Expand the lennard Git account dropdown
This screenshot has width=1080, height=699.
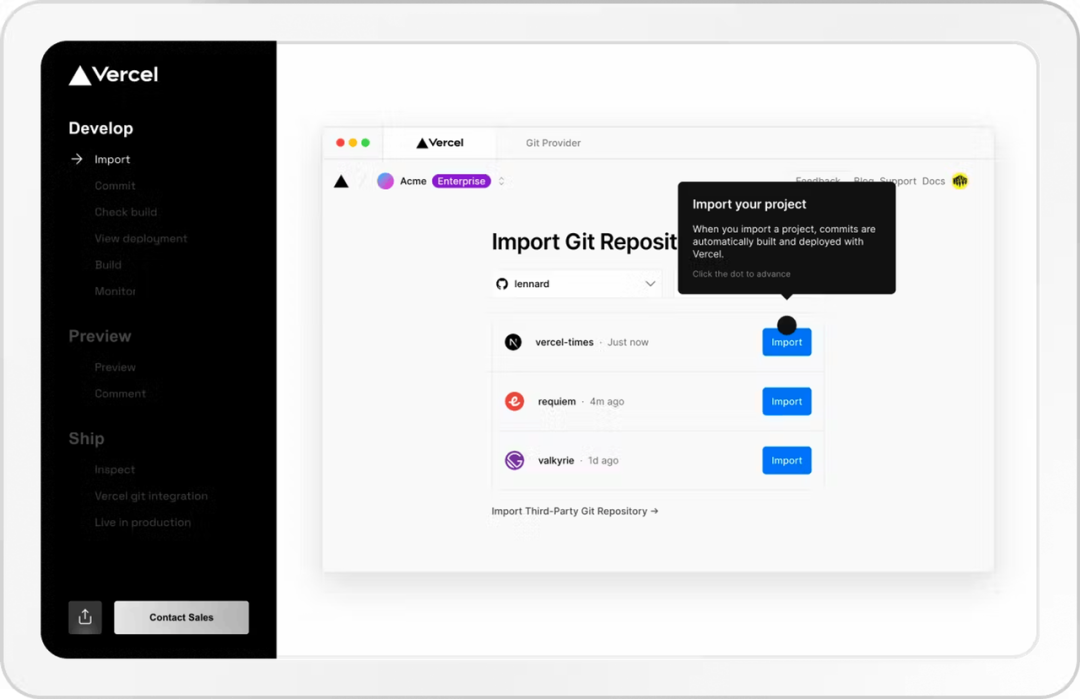click(577, 284)
